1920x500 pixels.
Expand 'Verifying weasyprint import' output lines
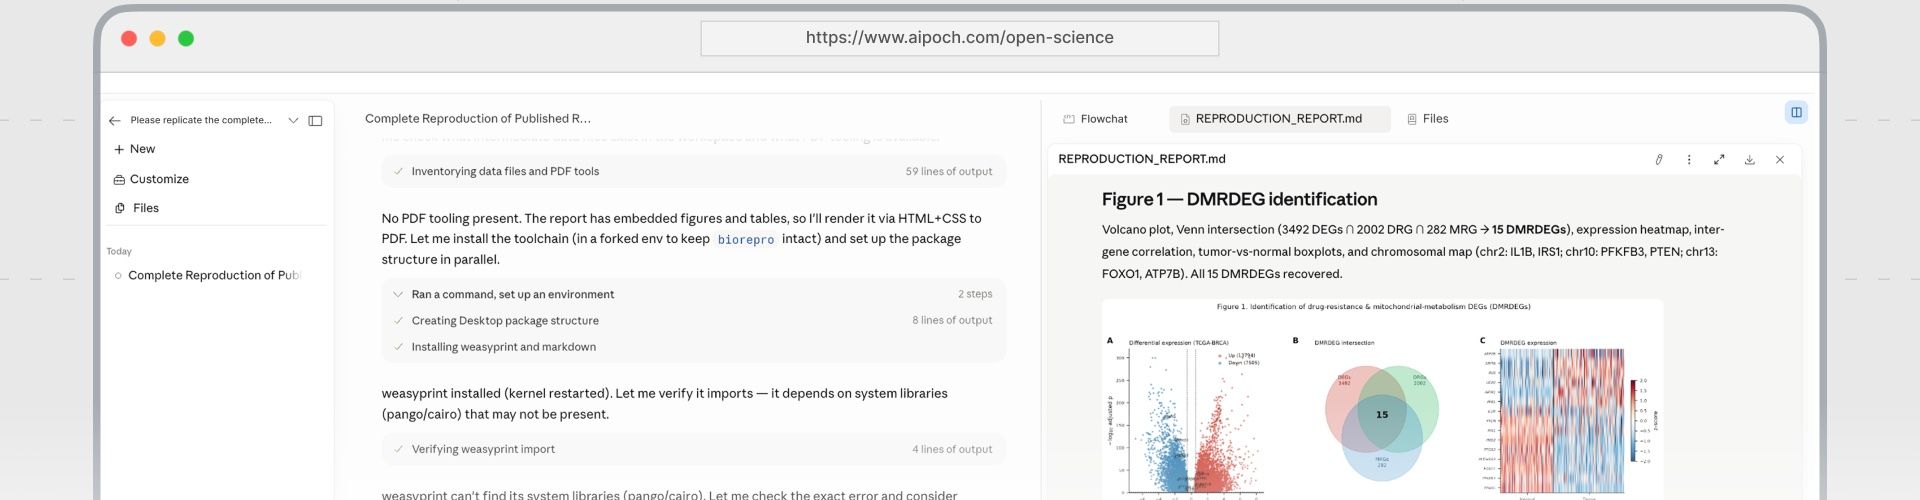click(693, 449)
